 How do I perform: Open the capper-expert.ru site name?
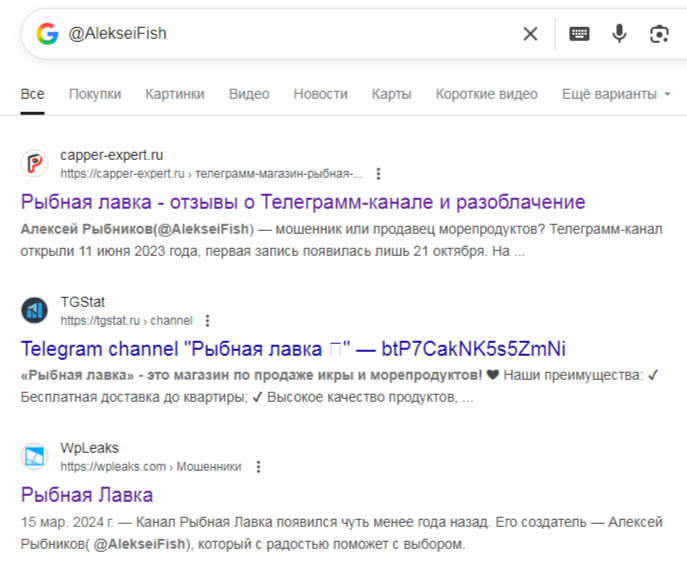coord(112,155)
